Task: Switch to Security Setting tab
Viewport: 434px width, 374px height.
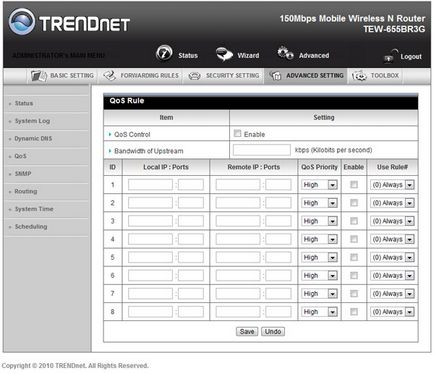Action: click(x=224, y=76)
